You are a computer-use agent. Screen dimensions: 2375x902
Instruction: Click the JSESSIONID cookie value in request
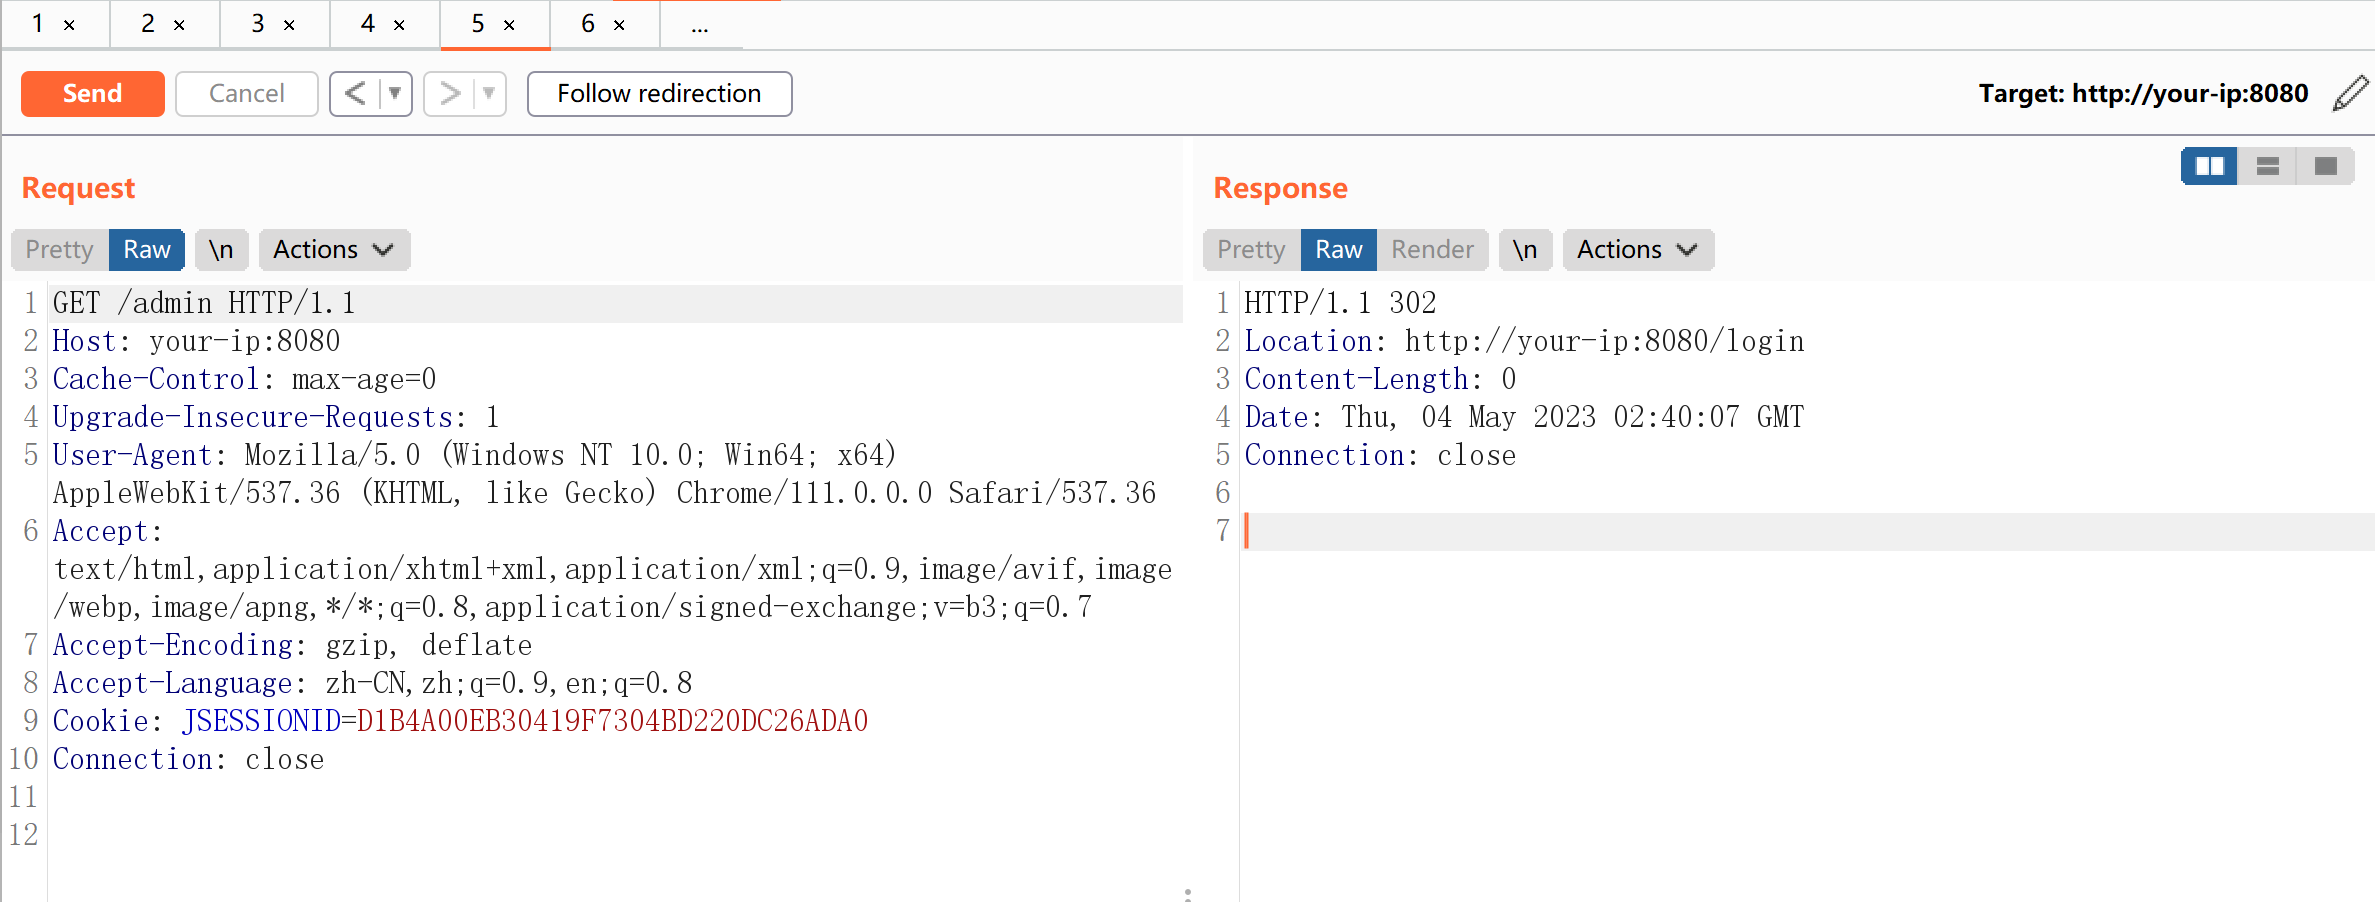pos(612,721)
